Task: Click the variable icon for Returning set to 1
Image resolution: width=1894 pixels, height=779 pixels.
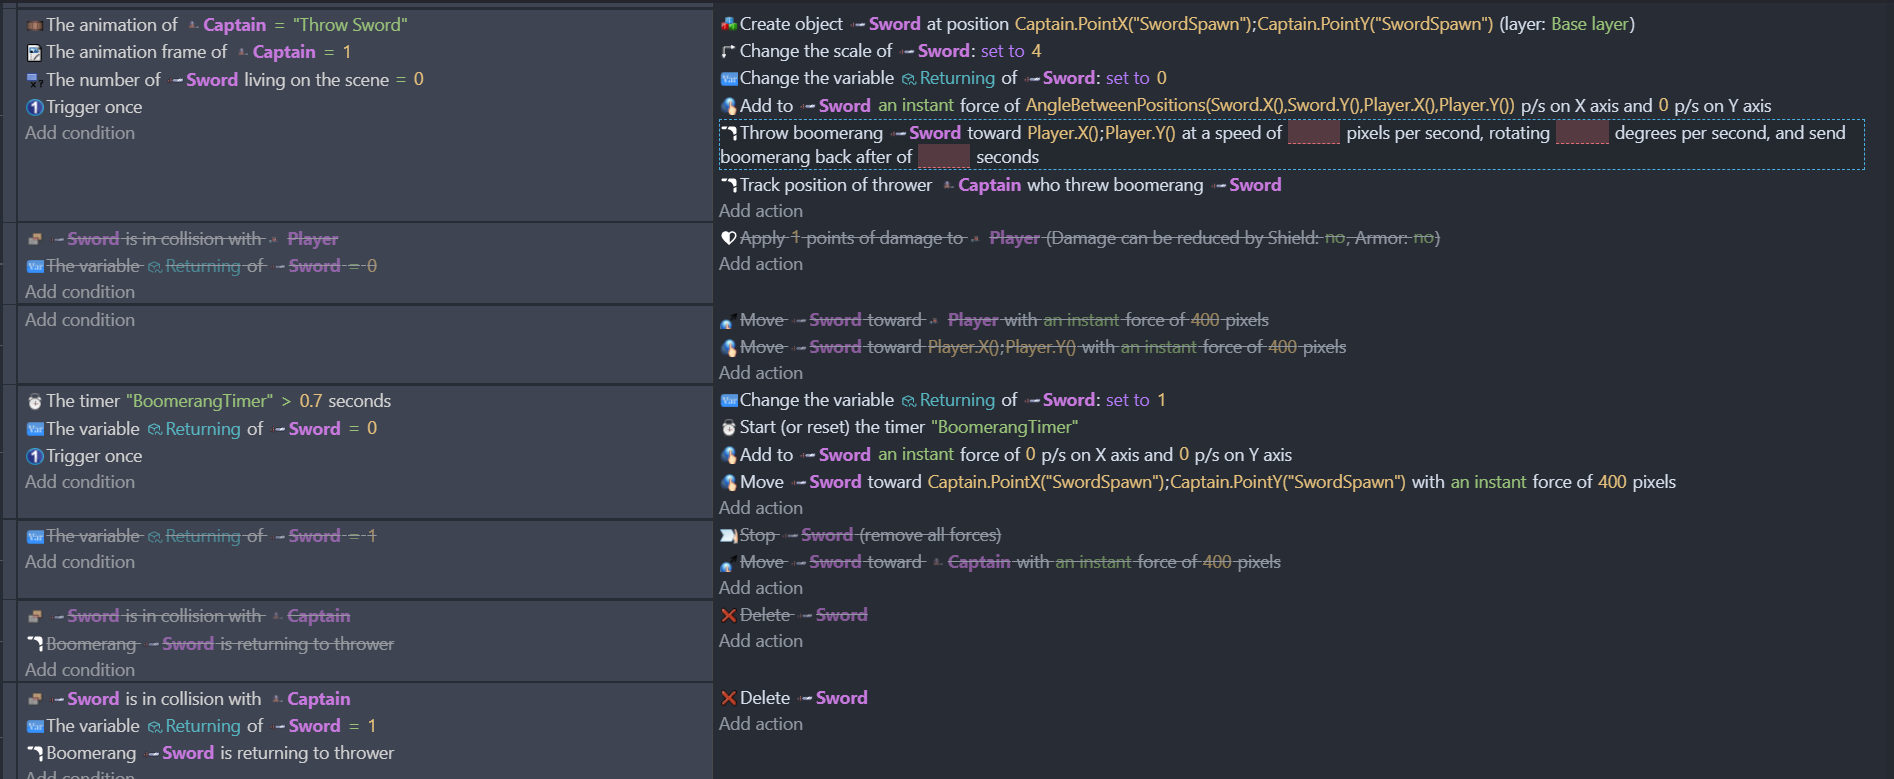Action: pos(729,400)
